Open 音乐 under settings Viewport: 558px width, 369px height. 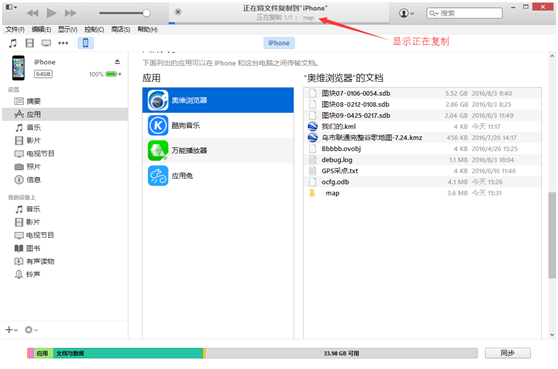[x=65, y=127]
